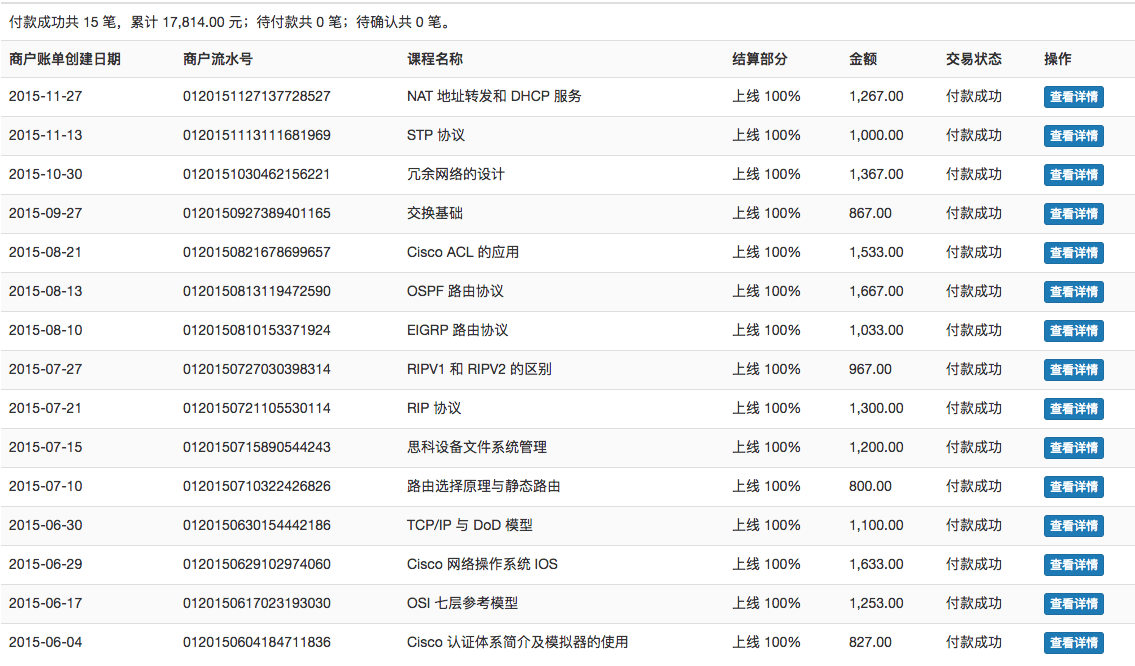
Task: Click 查看详情 for TCP/IP 与 DoD 模型
Action: pyautogui.click(x=1073, y=527)
